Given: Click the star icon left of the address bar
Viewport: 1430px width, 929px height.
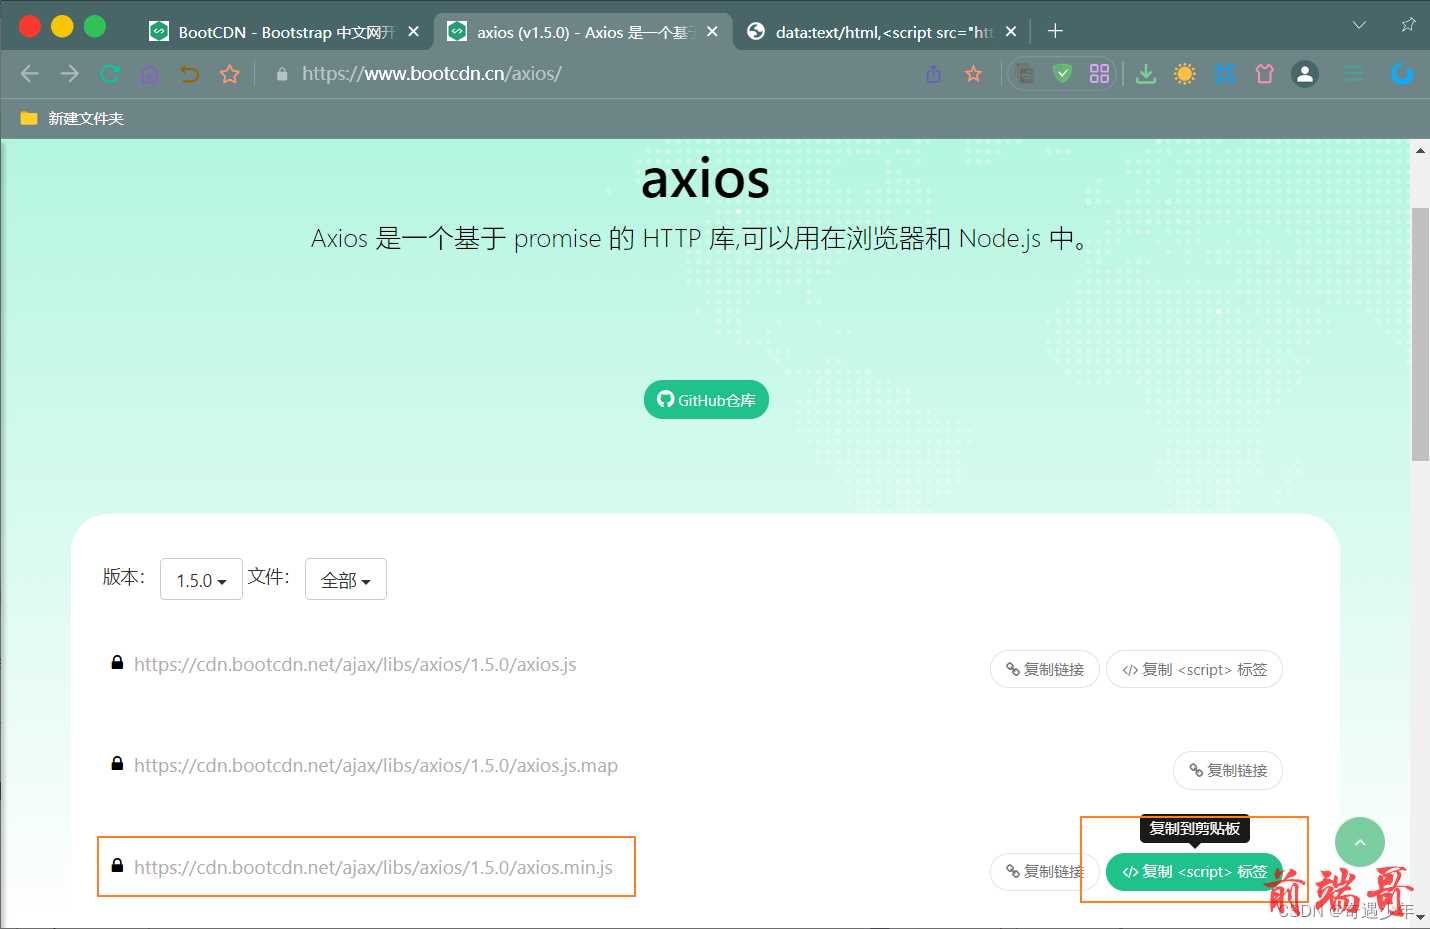Looking at the screenshot, I should point(230,74).
